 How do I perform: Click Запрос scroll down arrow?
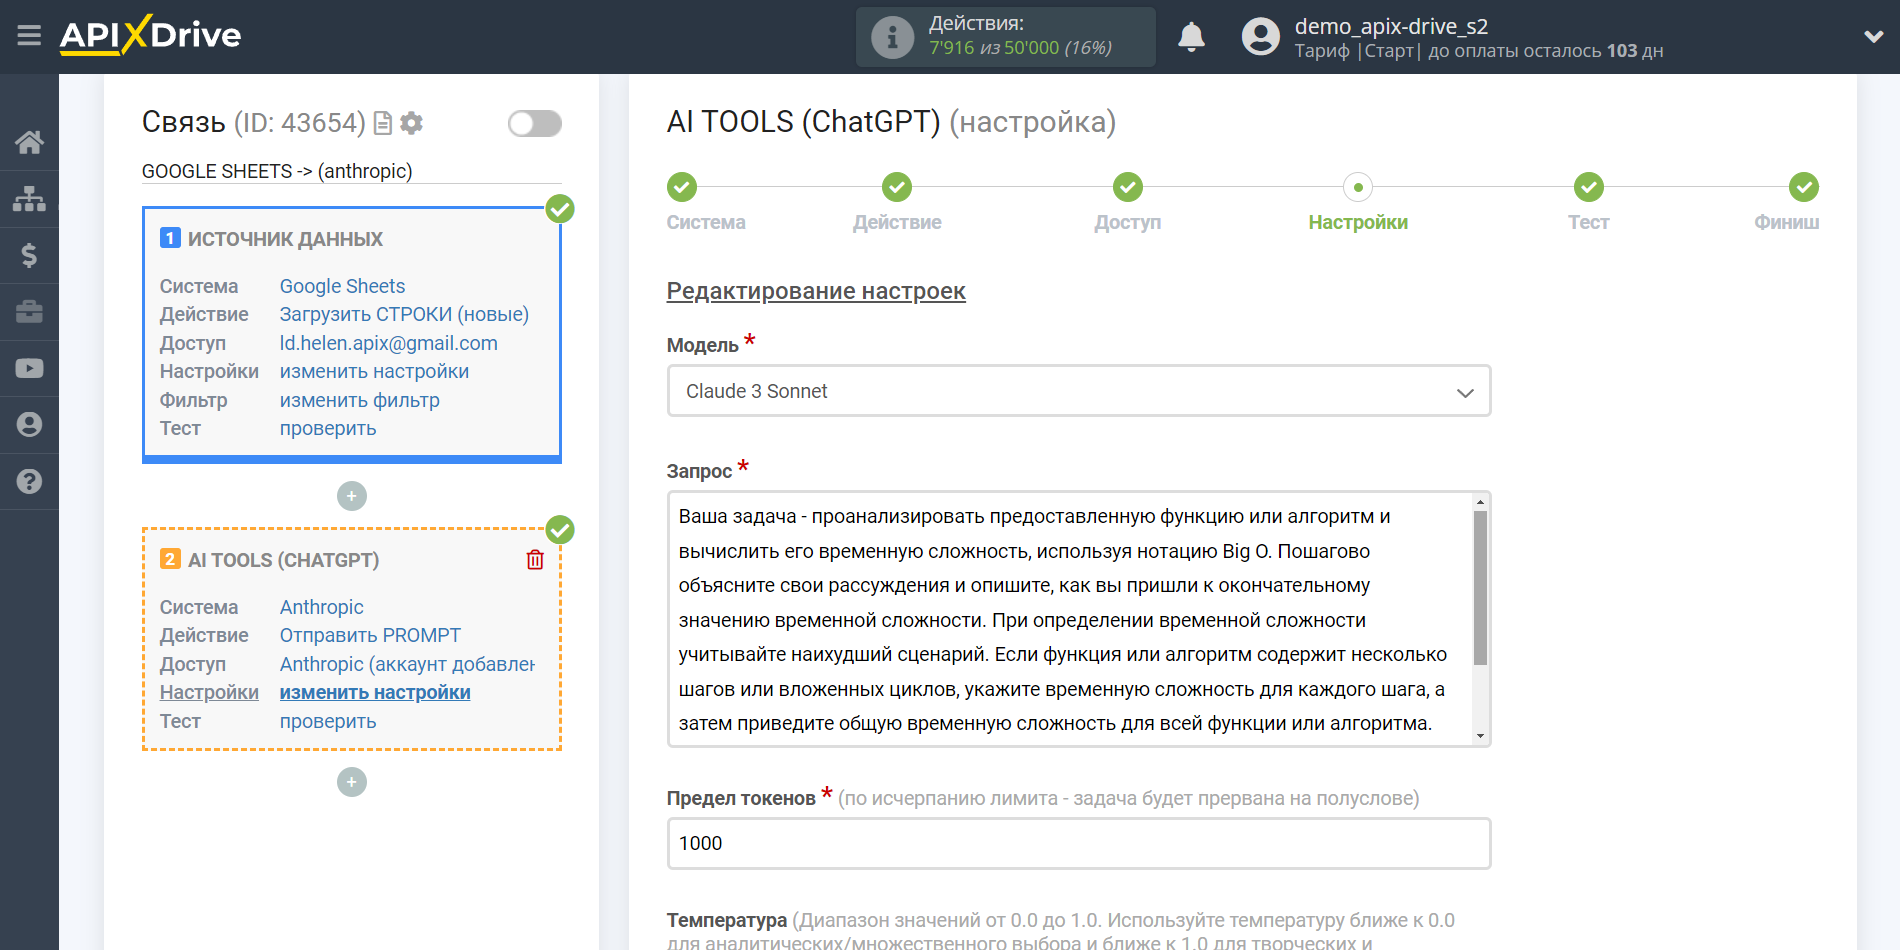1480,737
